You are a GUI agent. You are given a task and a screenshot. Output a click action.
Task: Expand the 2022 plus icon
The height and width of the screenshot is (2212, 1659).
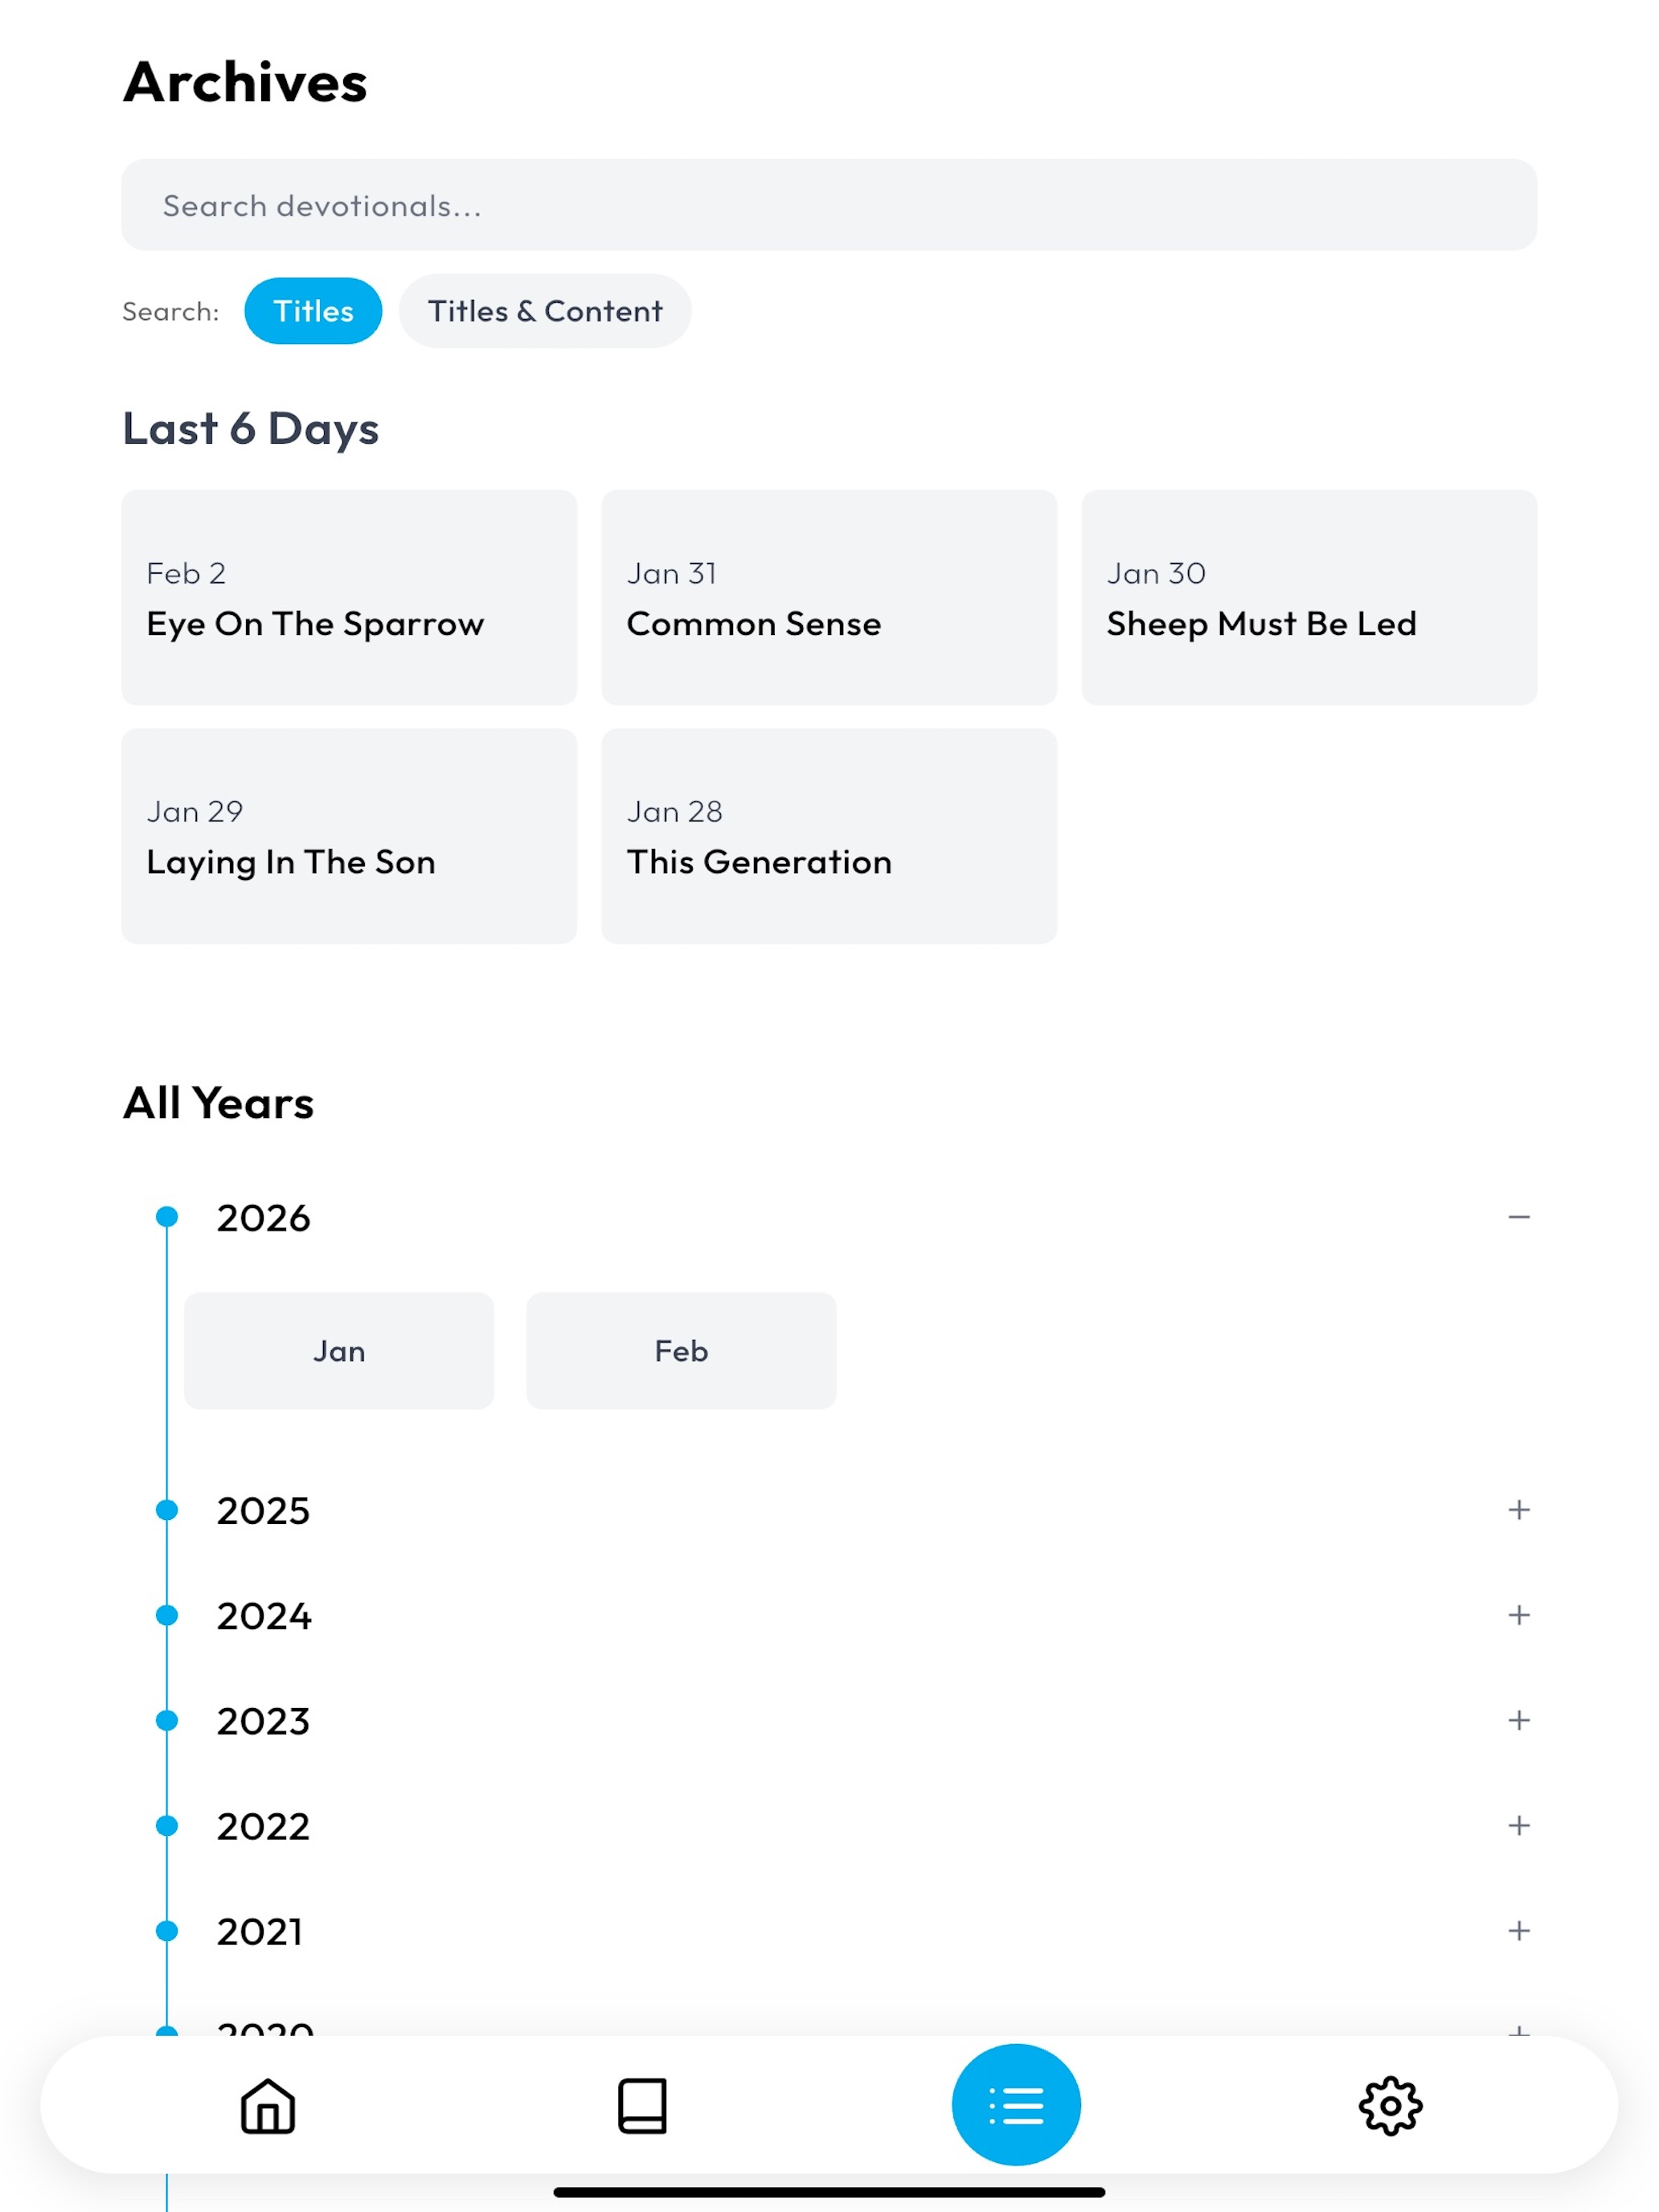pos(1519,1826)
